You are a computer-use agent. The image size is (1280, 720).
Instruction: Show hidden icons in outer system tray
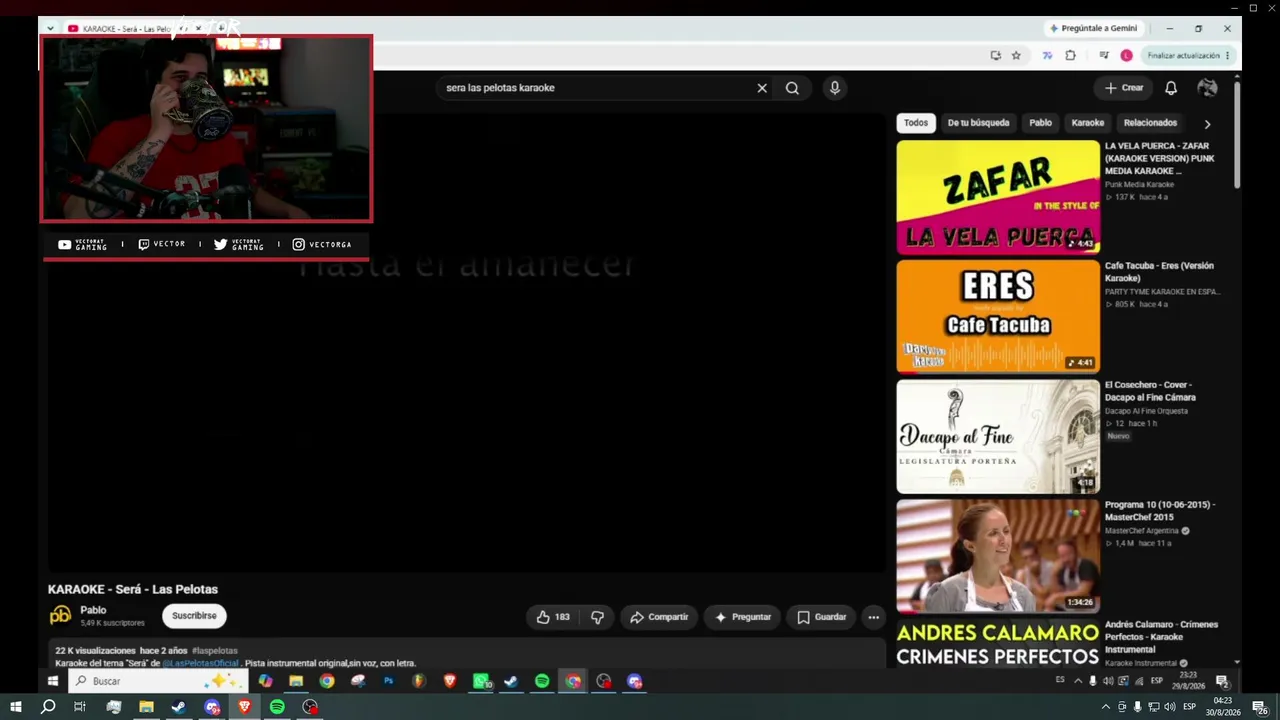pos(1105,707)
